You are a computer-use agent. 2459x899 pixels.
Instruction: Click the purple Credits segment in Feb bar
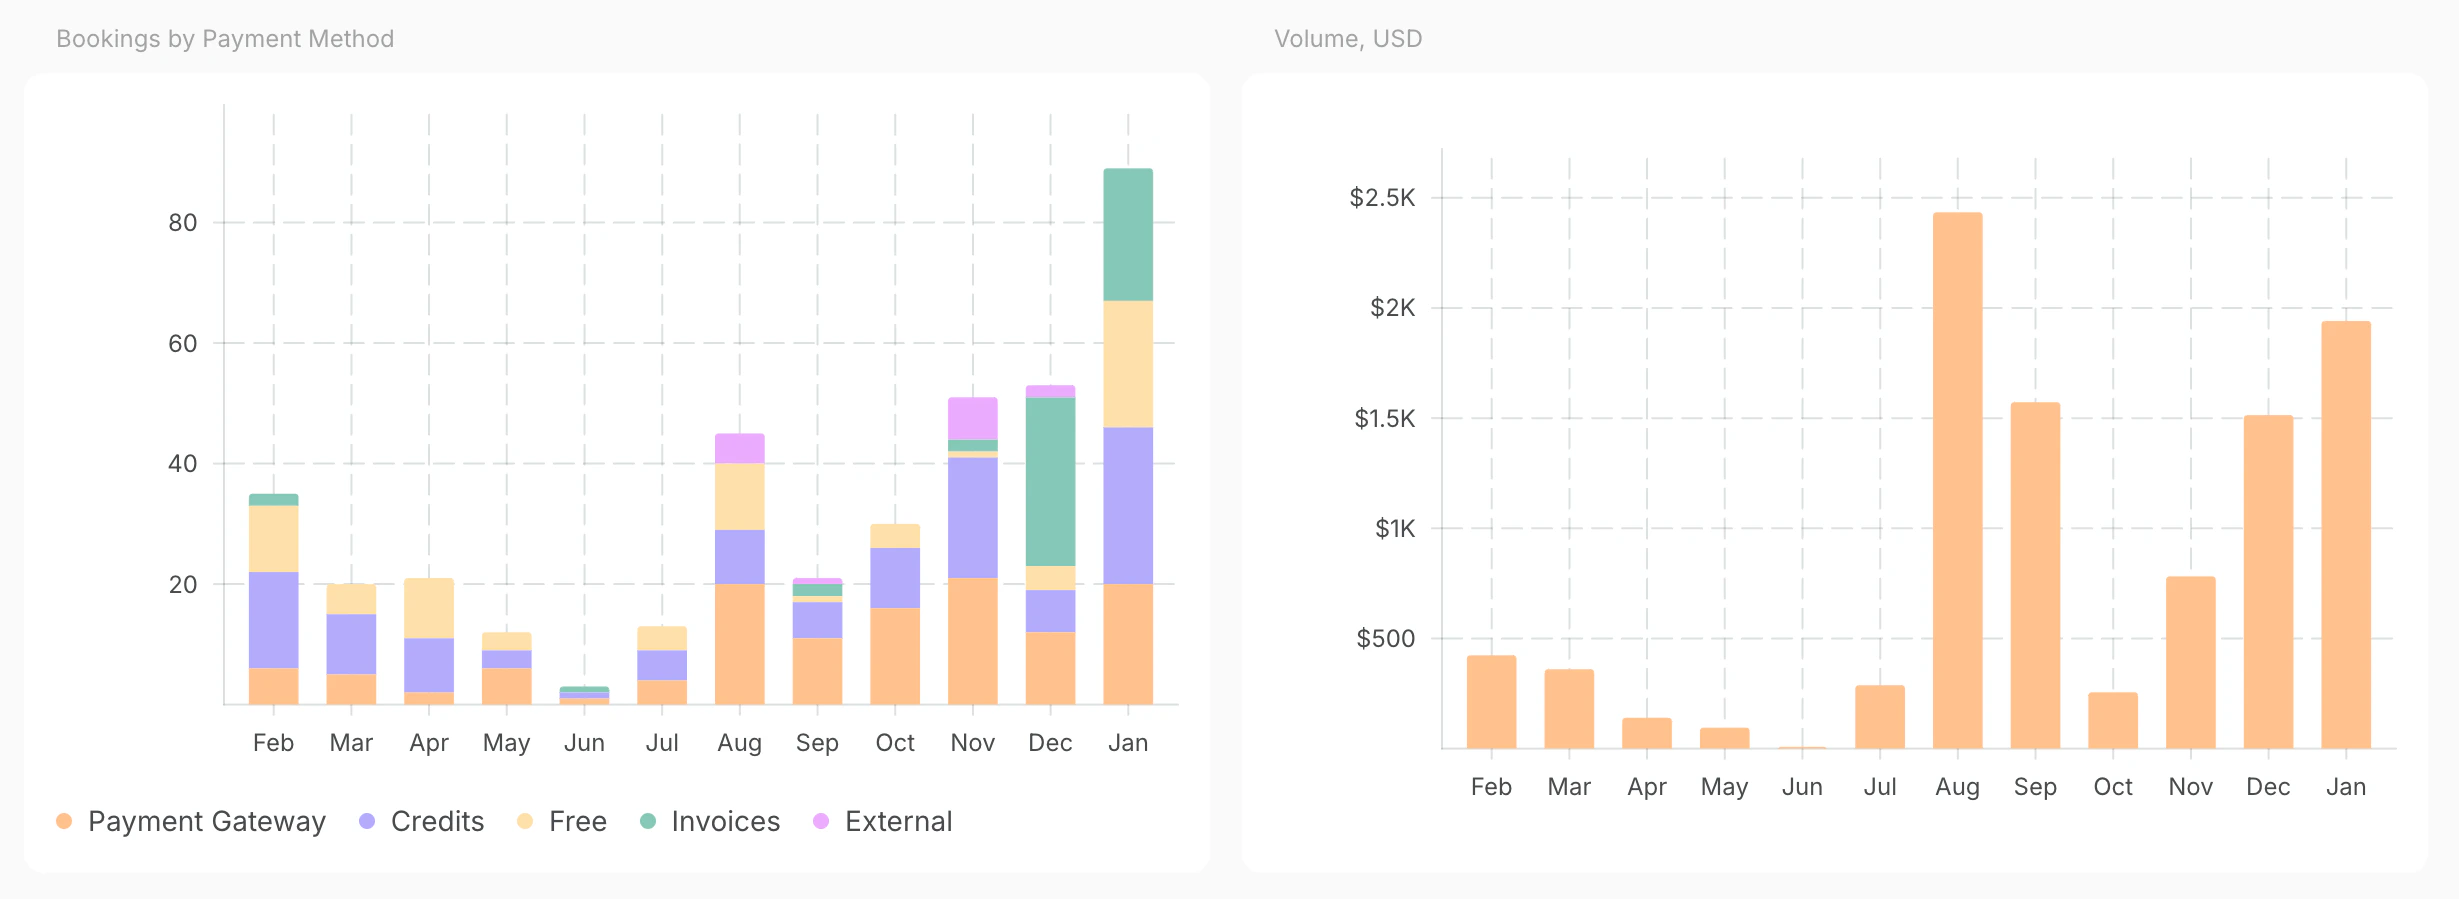pos(273,620)
